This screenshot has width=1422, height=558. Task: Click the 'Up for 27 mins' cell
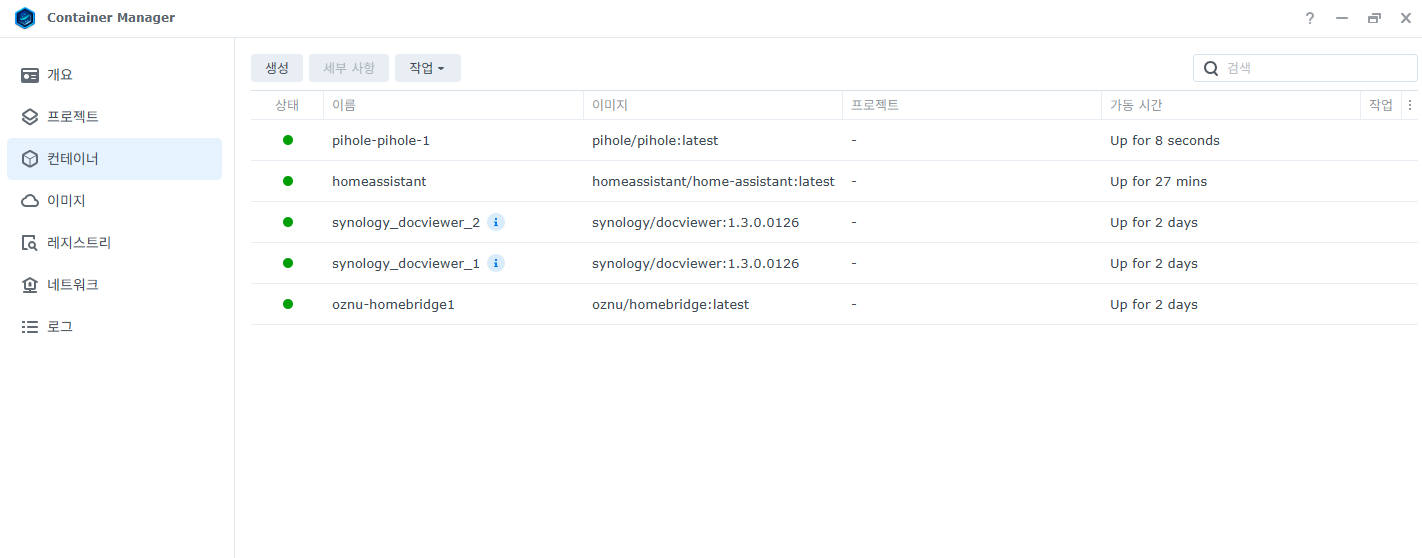[1158, 181]
